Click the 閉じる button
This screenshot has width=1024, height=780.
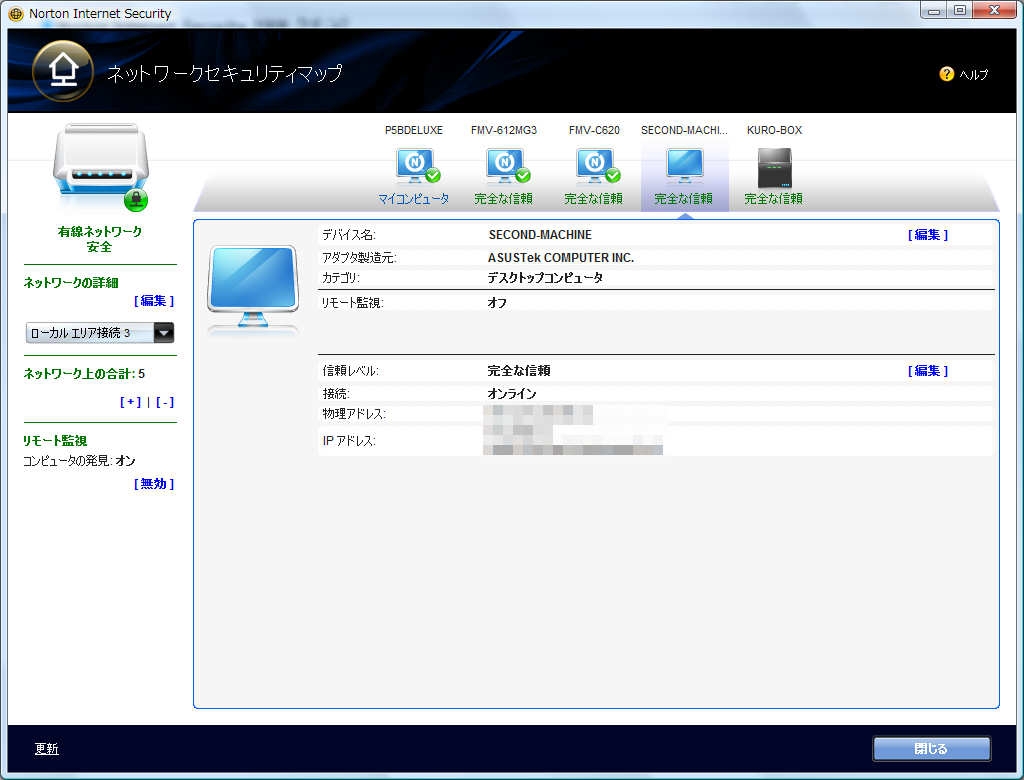tap(931, 749)
